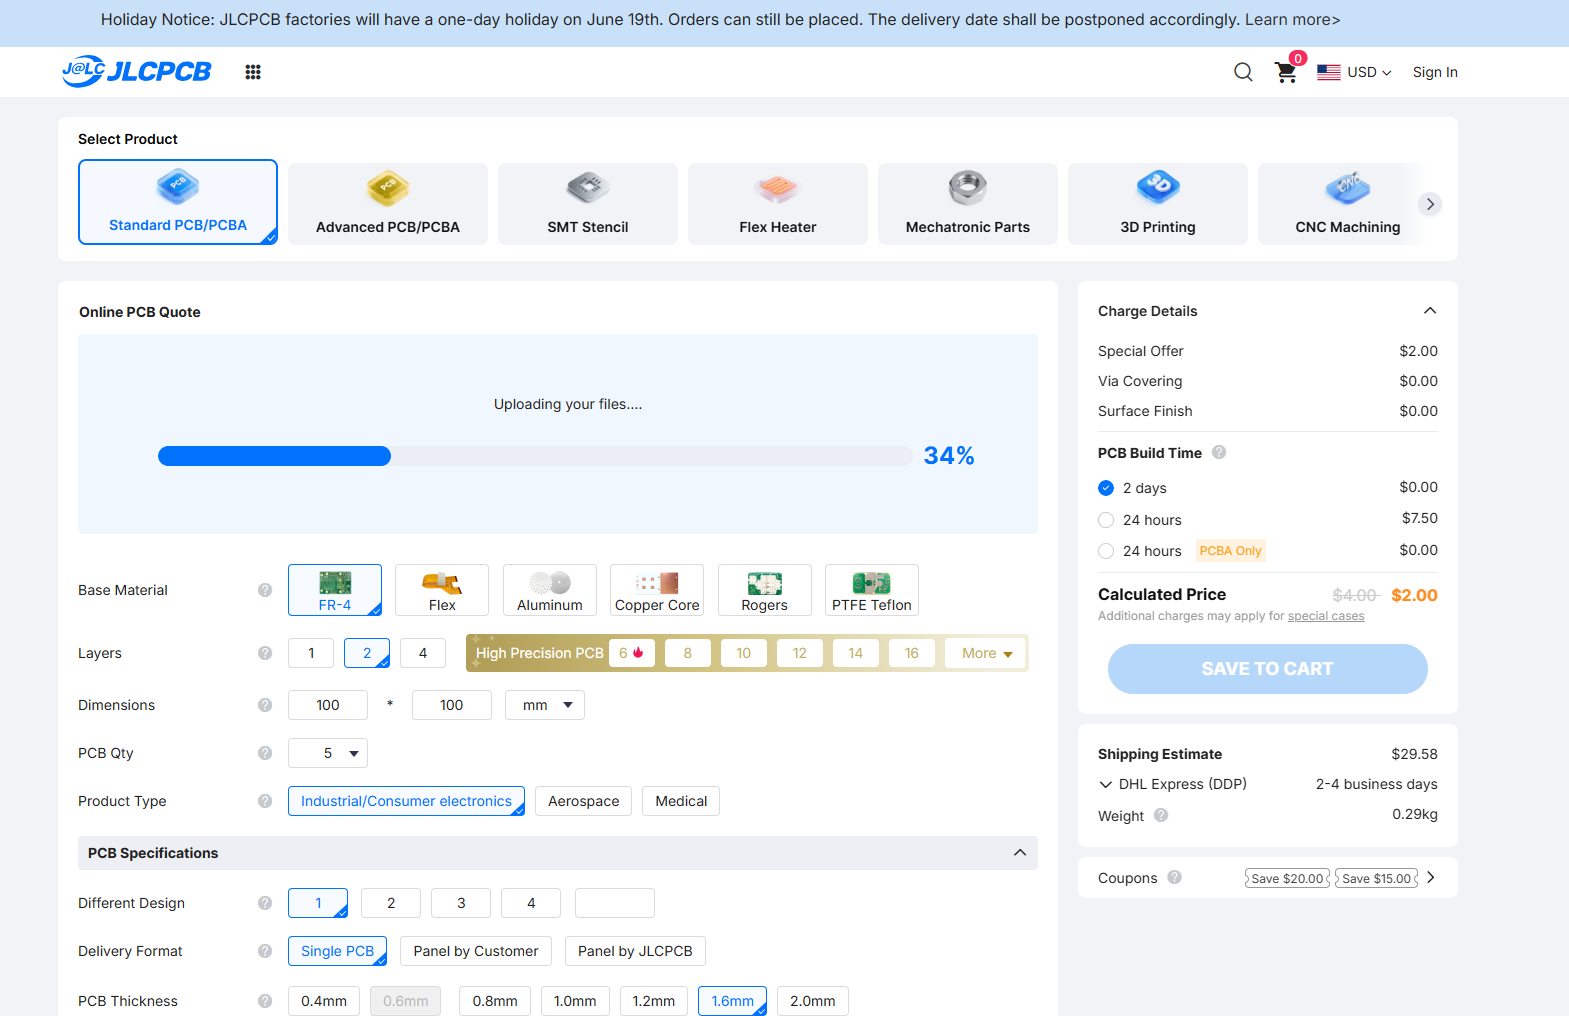Screen dimensions: 1569x1016
Task: Select Standard PCB/PCBA product
Action: pyautogui.click(x=178, y=202)
